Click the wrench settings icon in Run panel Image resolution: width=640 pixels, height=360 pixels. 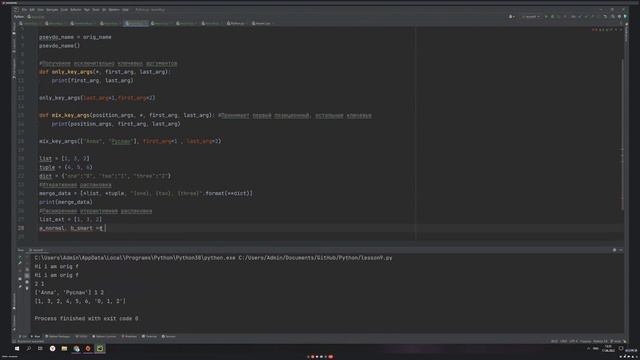20,264
